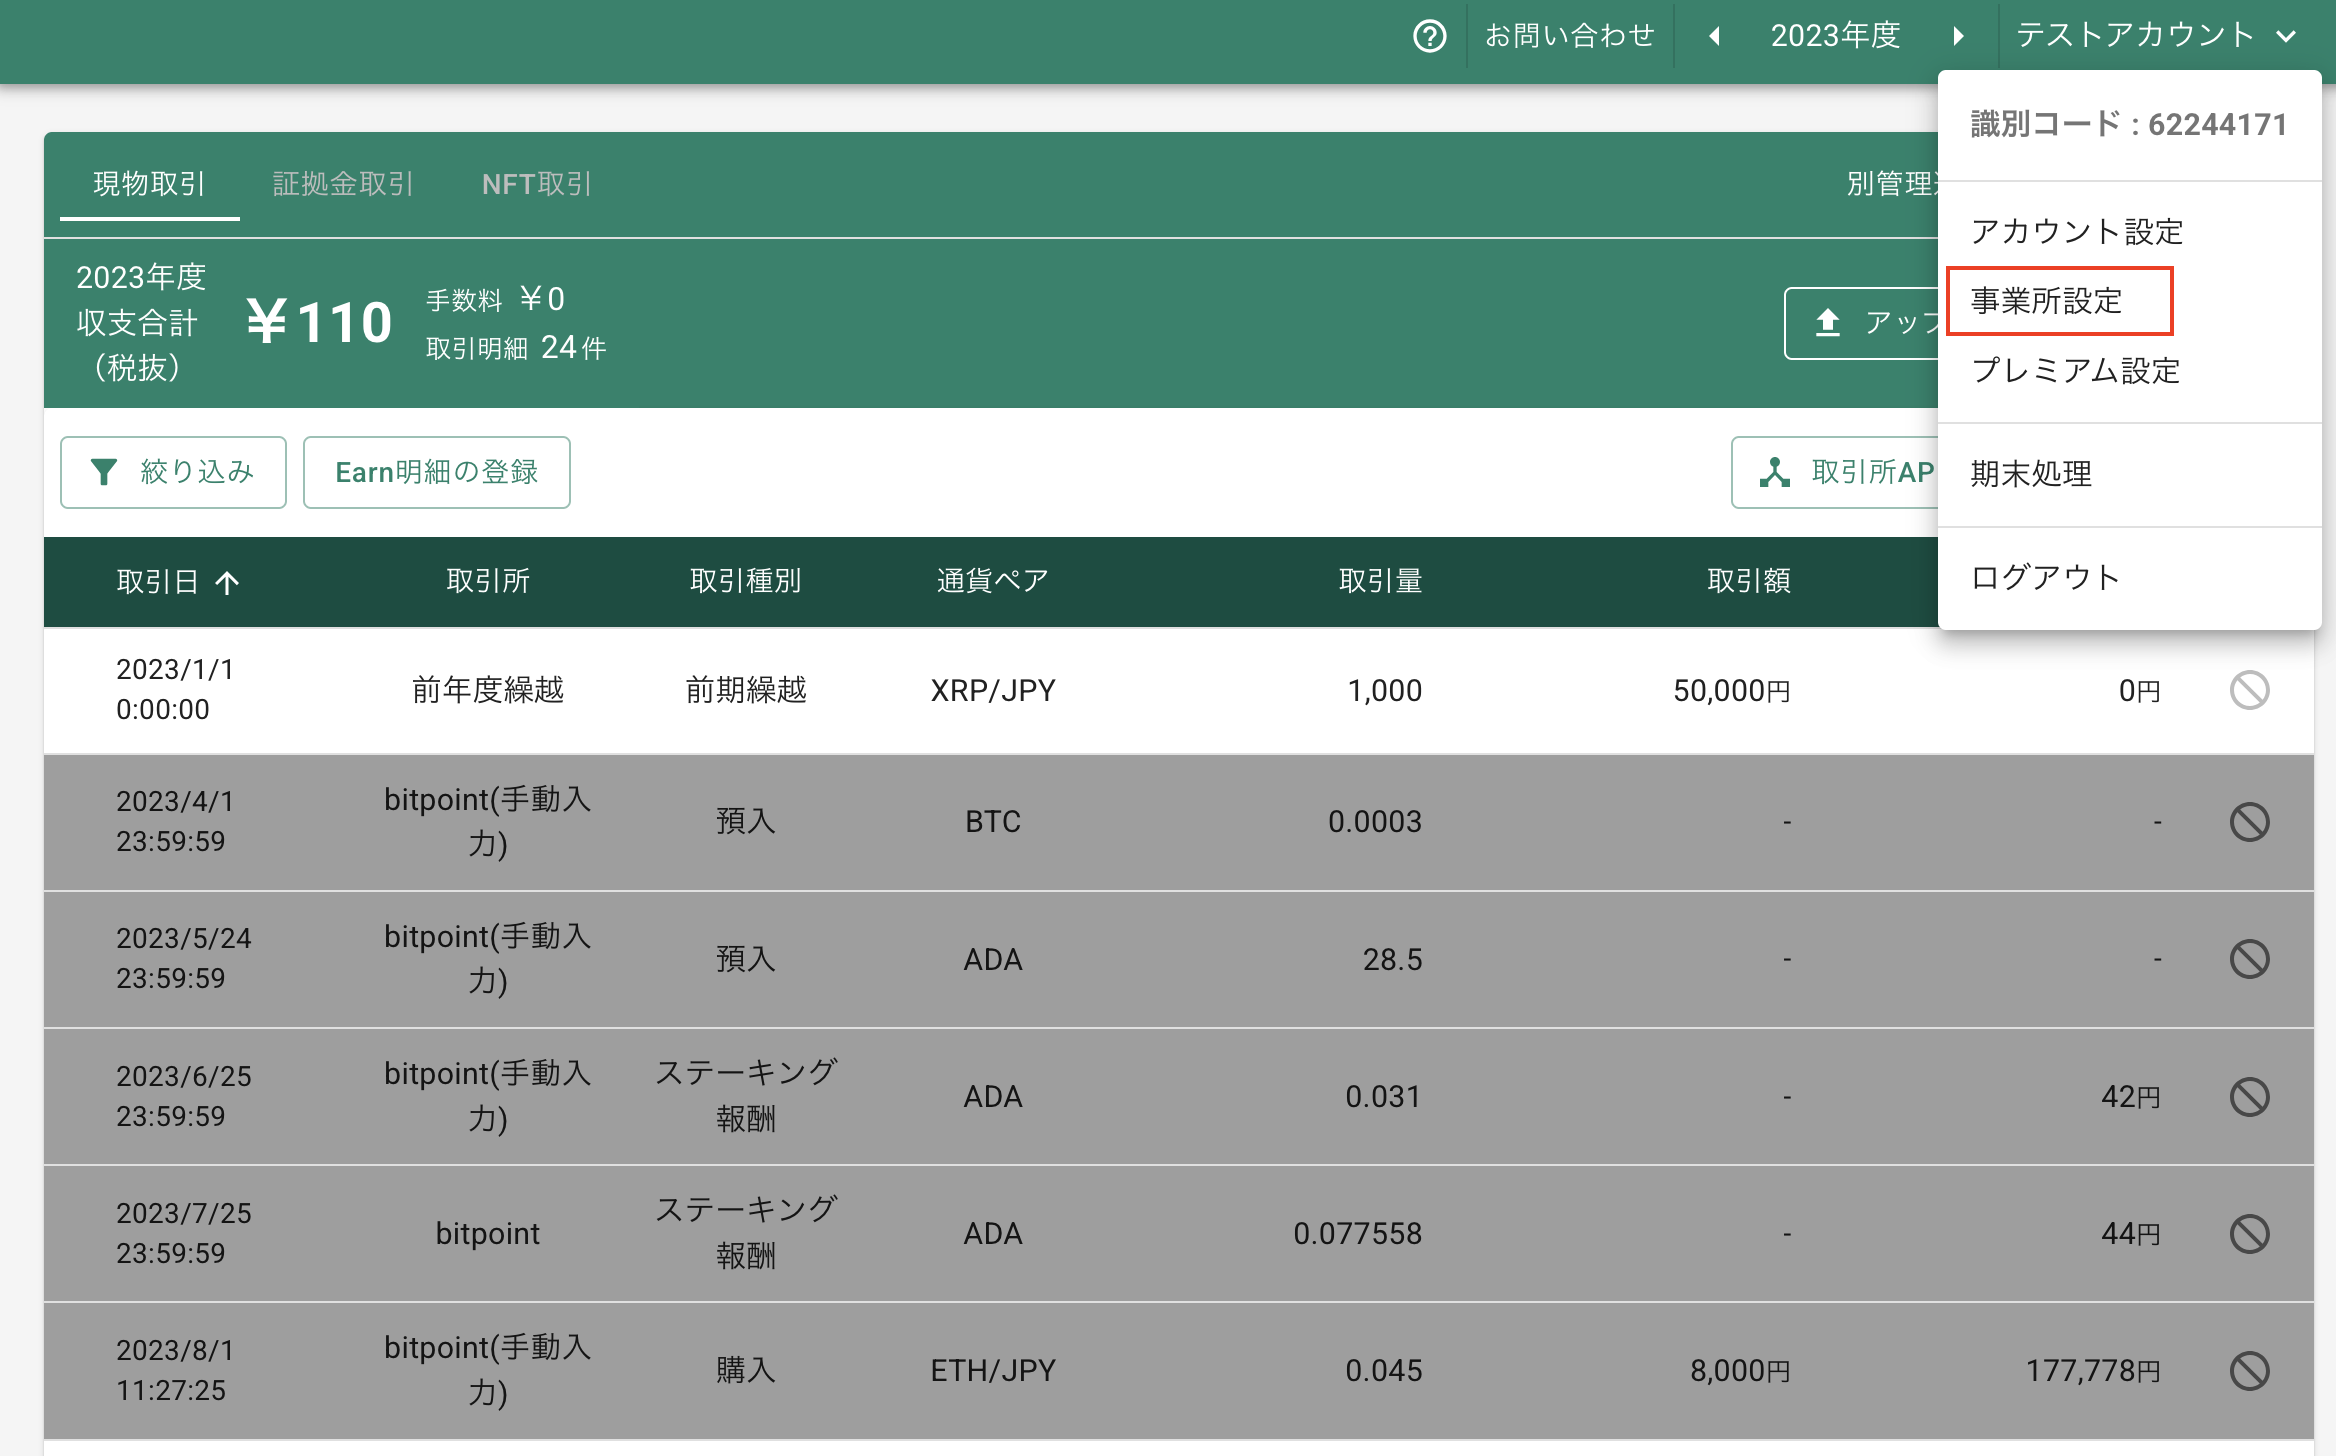
Task: Switch to 証拠金取引 tab
Action: click(x=342, y=184)
